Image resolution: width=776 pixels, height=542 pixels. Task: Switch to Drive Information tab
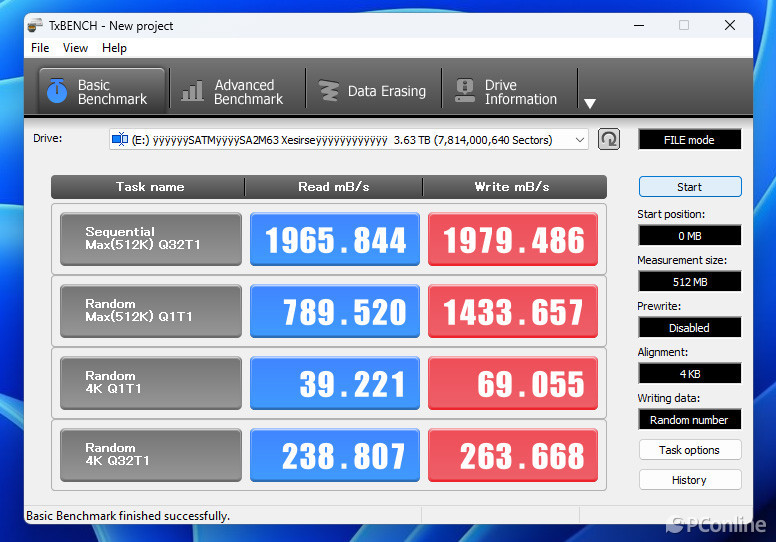click(x=509, y=91)
